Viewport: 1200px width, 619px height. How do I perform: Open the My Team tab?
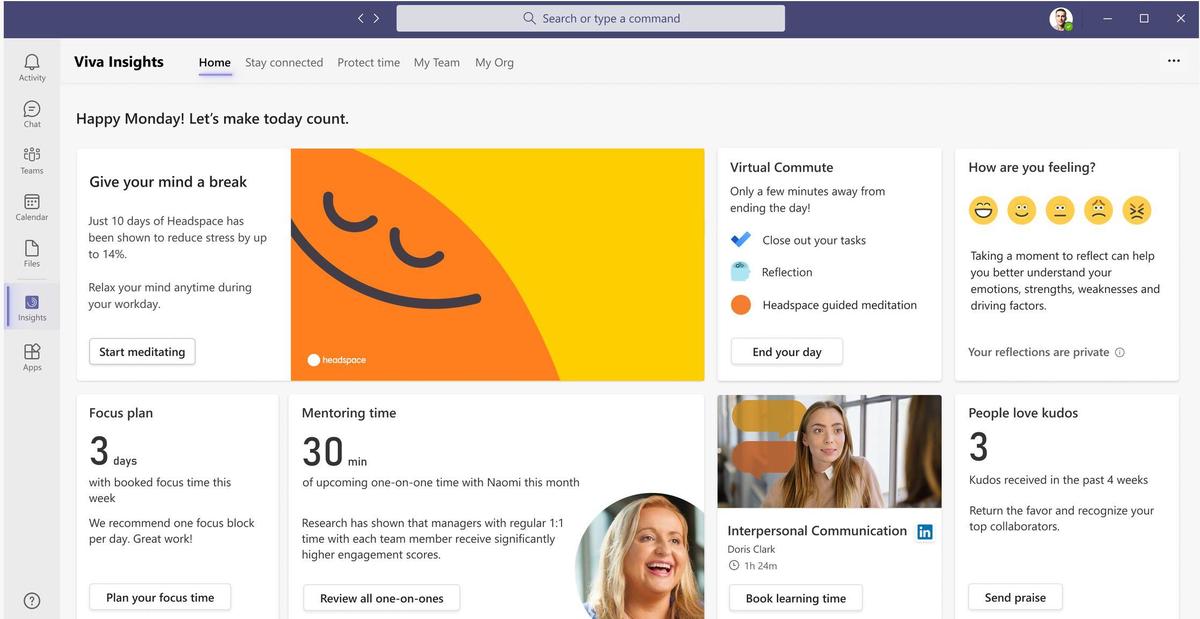coord(437,62)
